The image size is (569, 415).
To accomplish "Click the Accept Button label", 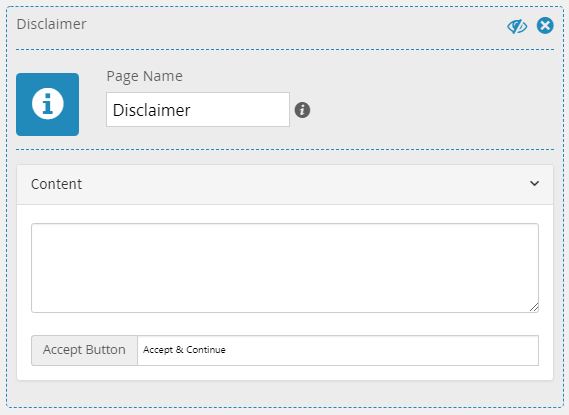I will [x=84, y=350].
